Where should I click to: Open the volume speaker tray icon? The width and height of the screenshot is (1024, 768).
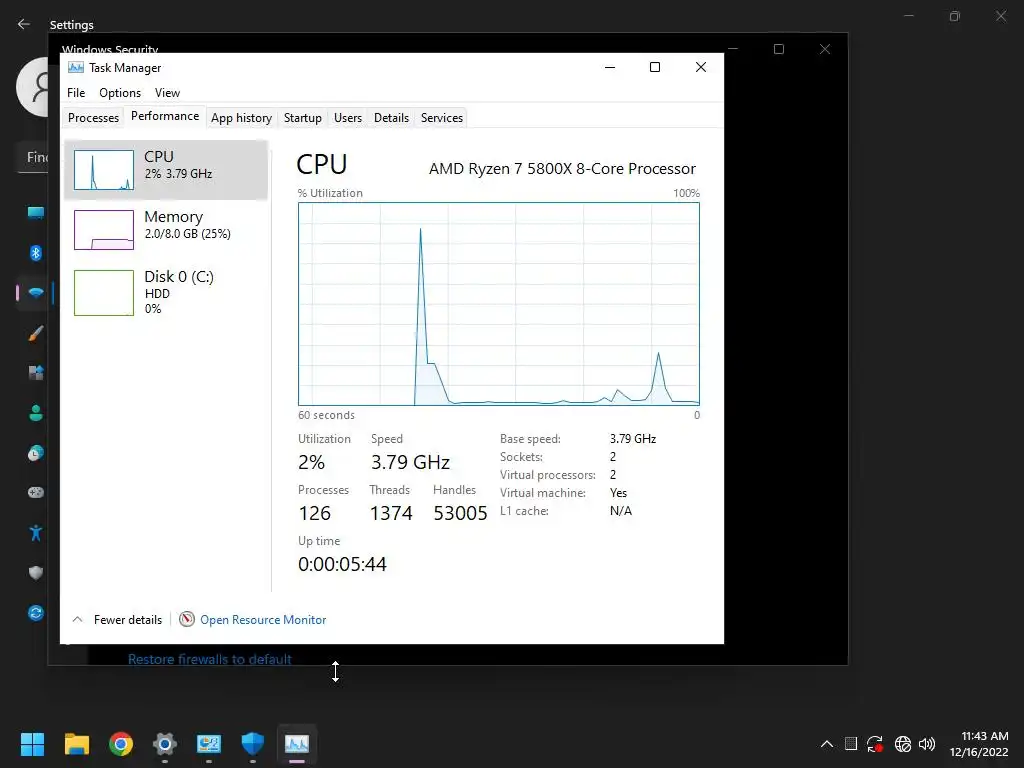pos(927,744)
